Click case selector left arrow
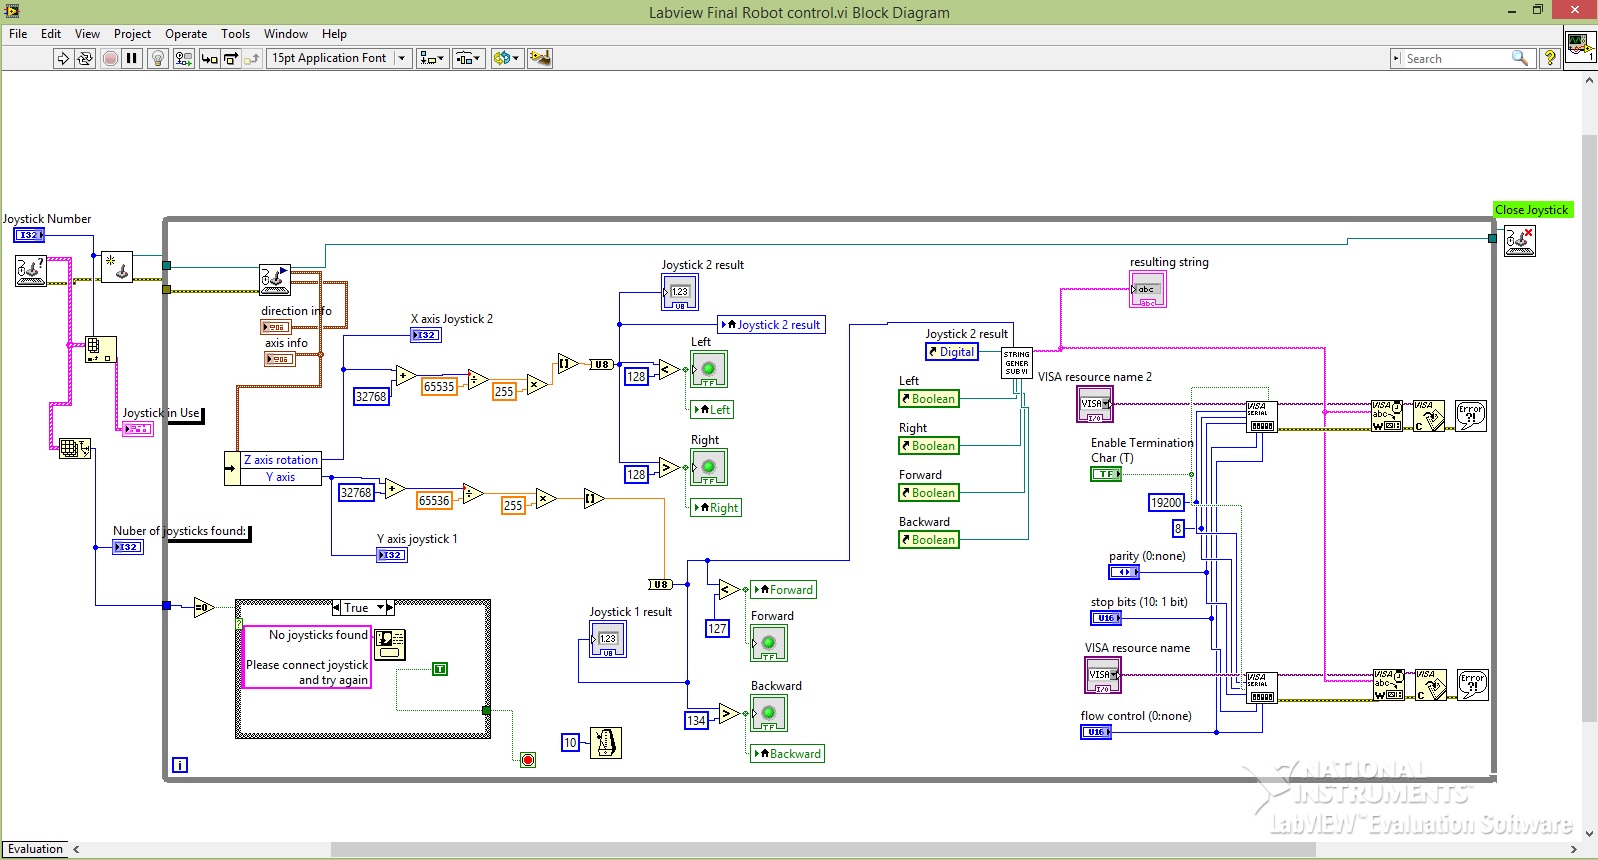 click(337, 608)
